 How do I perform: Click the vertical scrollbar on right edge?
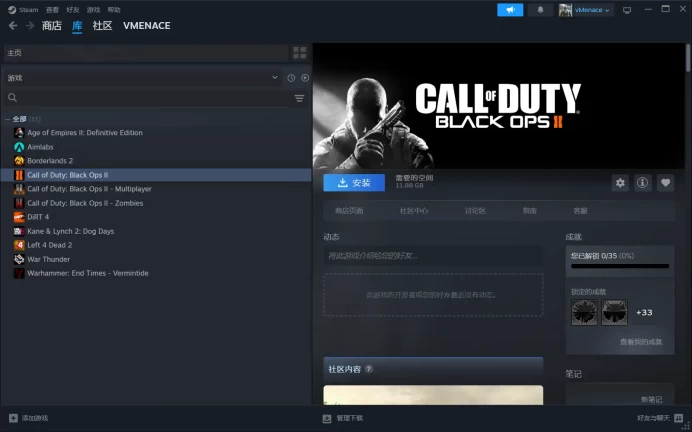688,57
